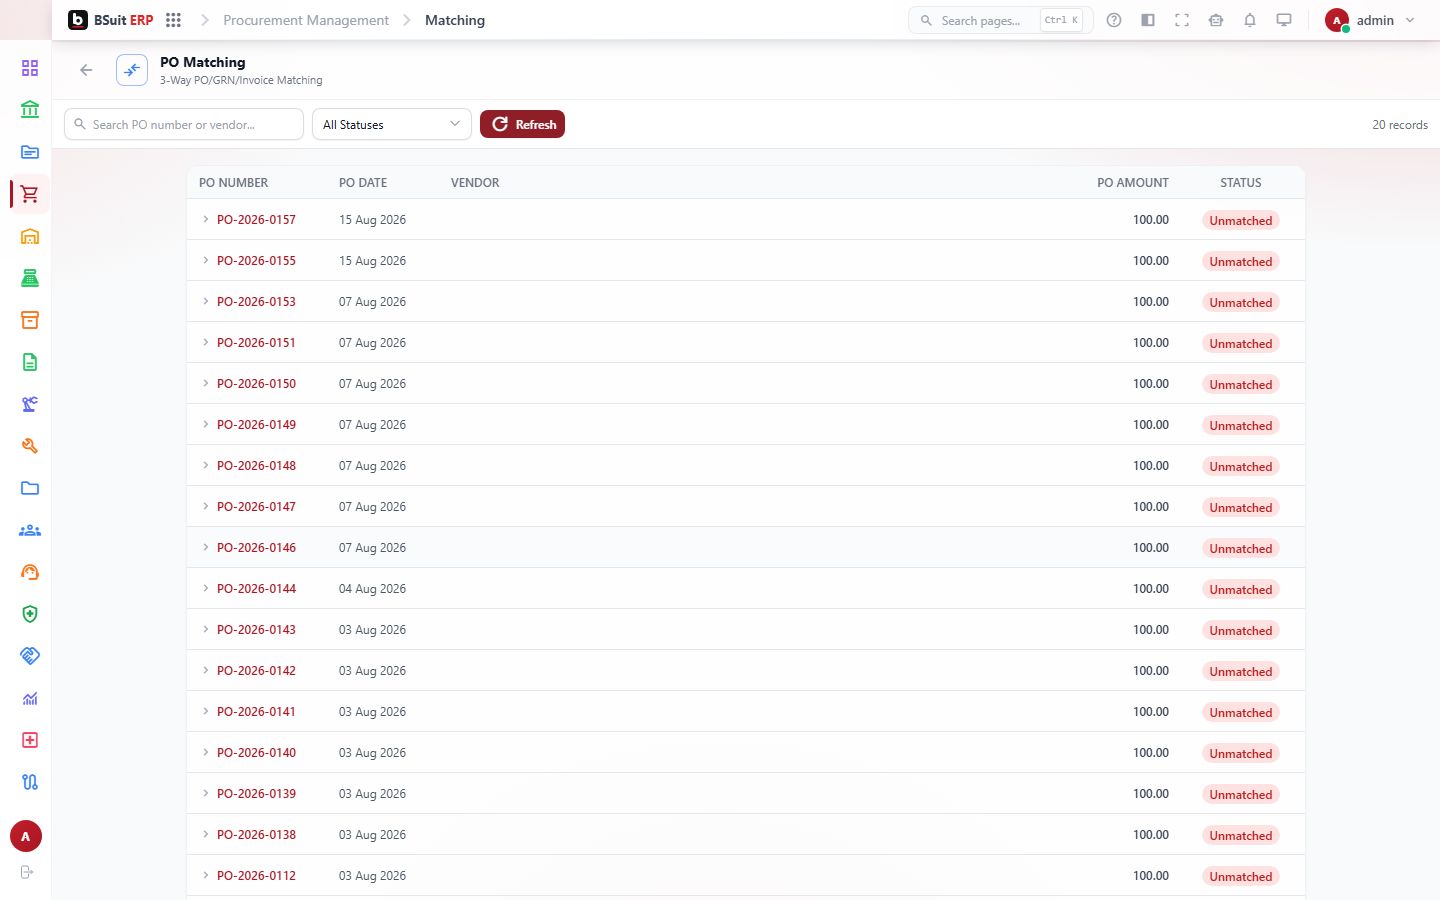
Task: Expand row PO-2026-0140
Action: pos(205,752)
